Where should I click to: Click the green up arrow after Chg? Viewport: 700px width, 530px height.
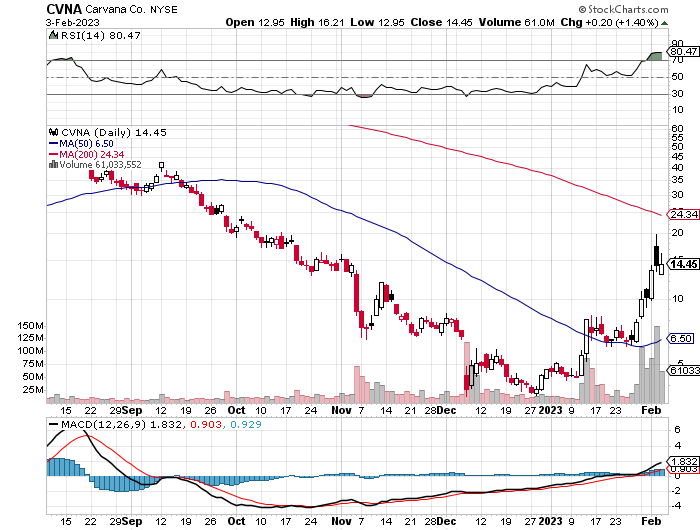click(x=664, y=23)
